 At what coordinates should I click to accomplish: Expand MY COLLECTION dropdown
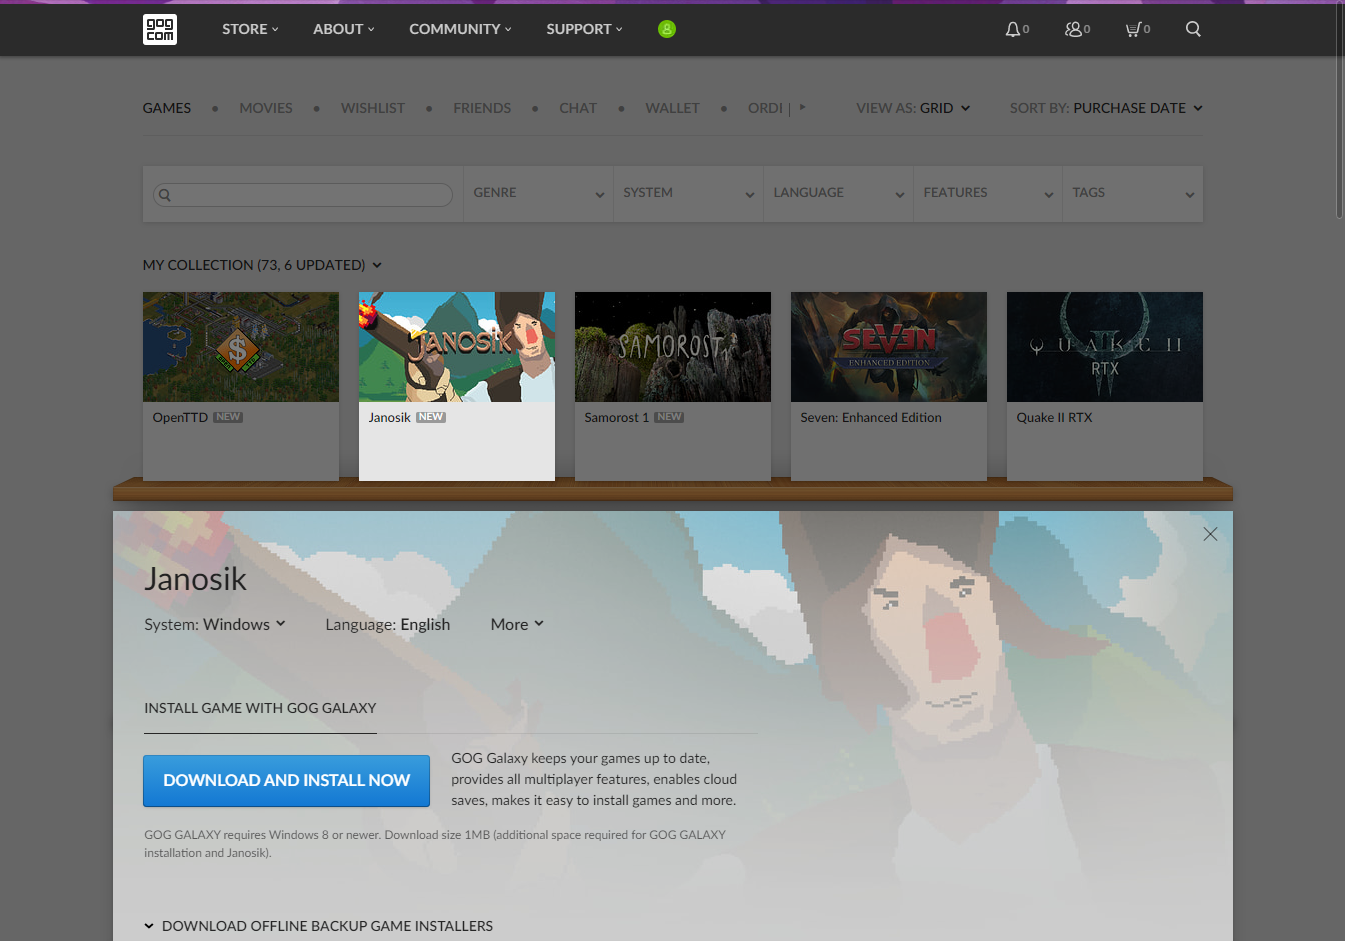pyautogui.click(x=262, y=265)
